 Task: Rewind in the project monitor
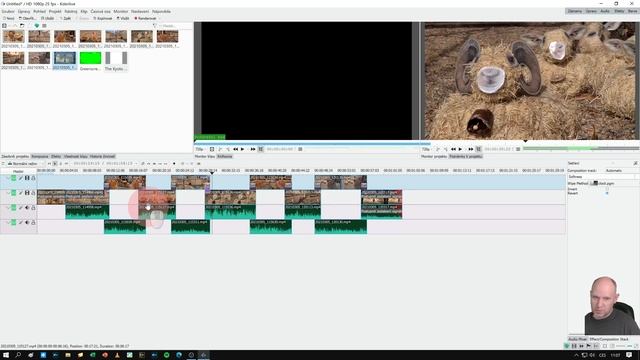[453, 149]
